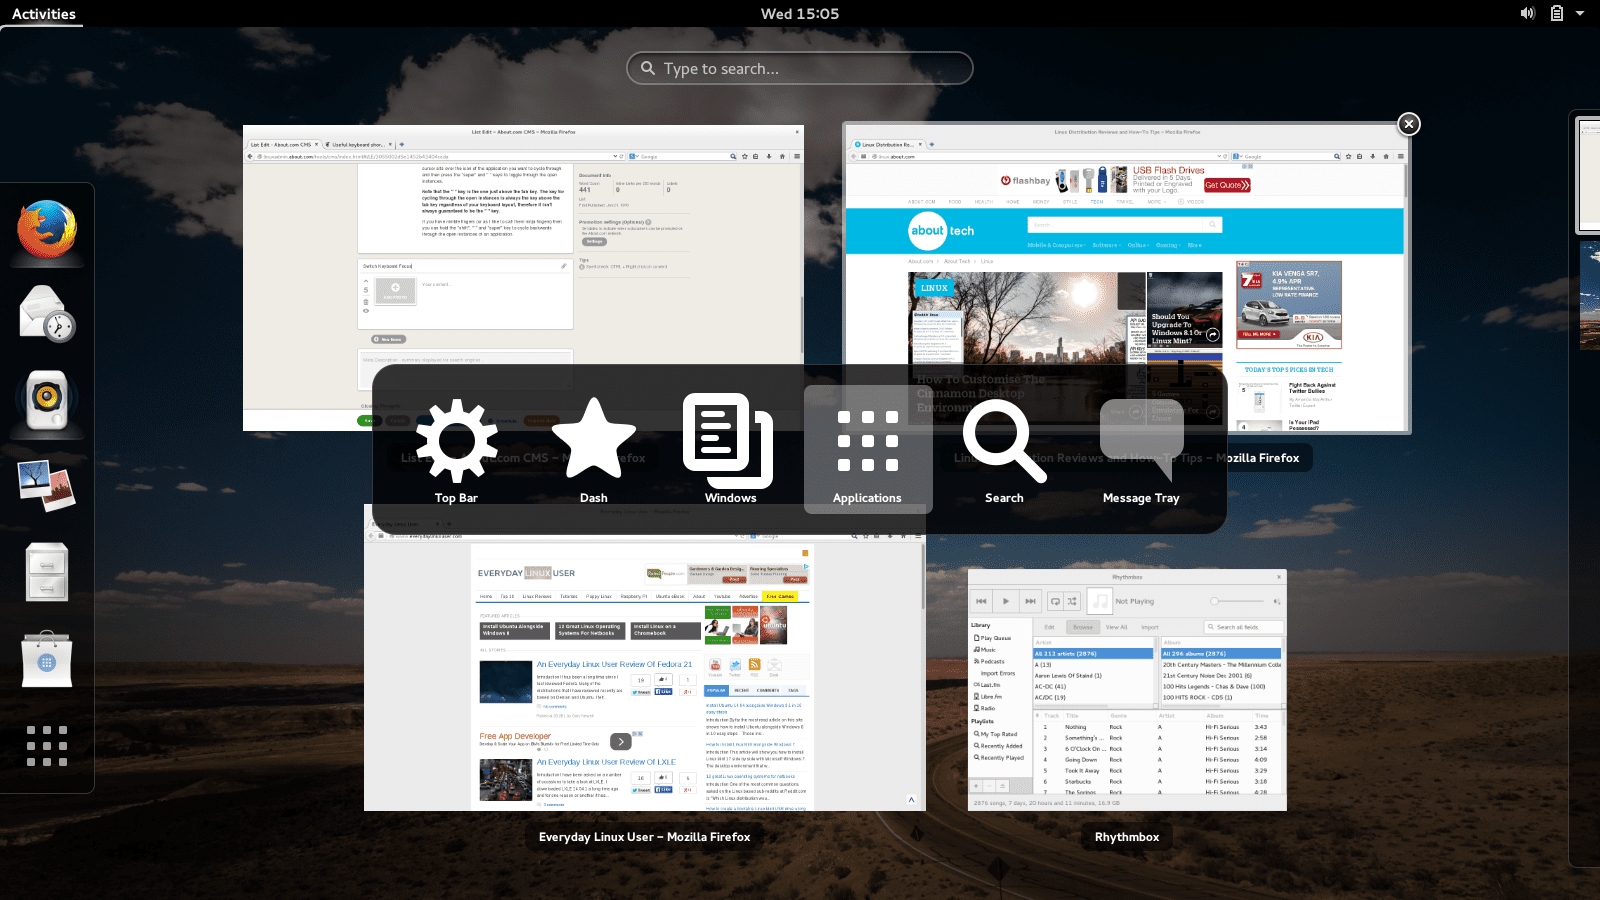This screenshot has width=1600, height=900.
Task: Click Previous track in Rhythmbox window
Action: tap(981, 601)
